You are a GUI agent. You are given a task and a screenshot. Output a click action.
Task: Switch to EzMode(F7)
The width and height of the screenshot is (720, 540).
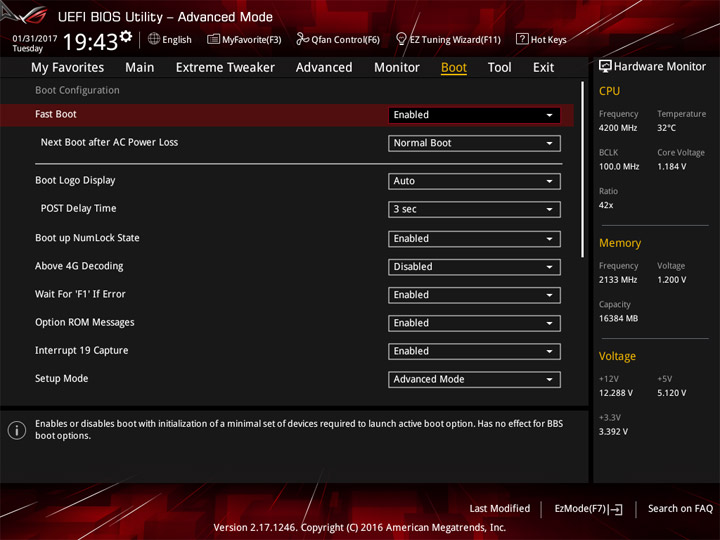(588, 509)
